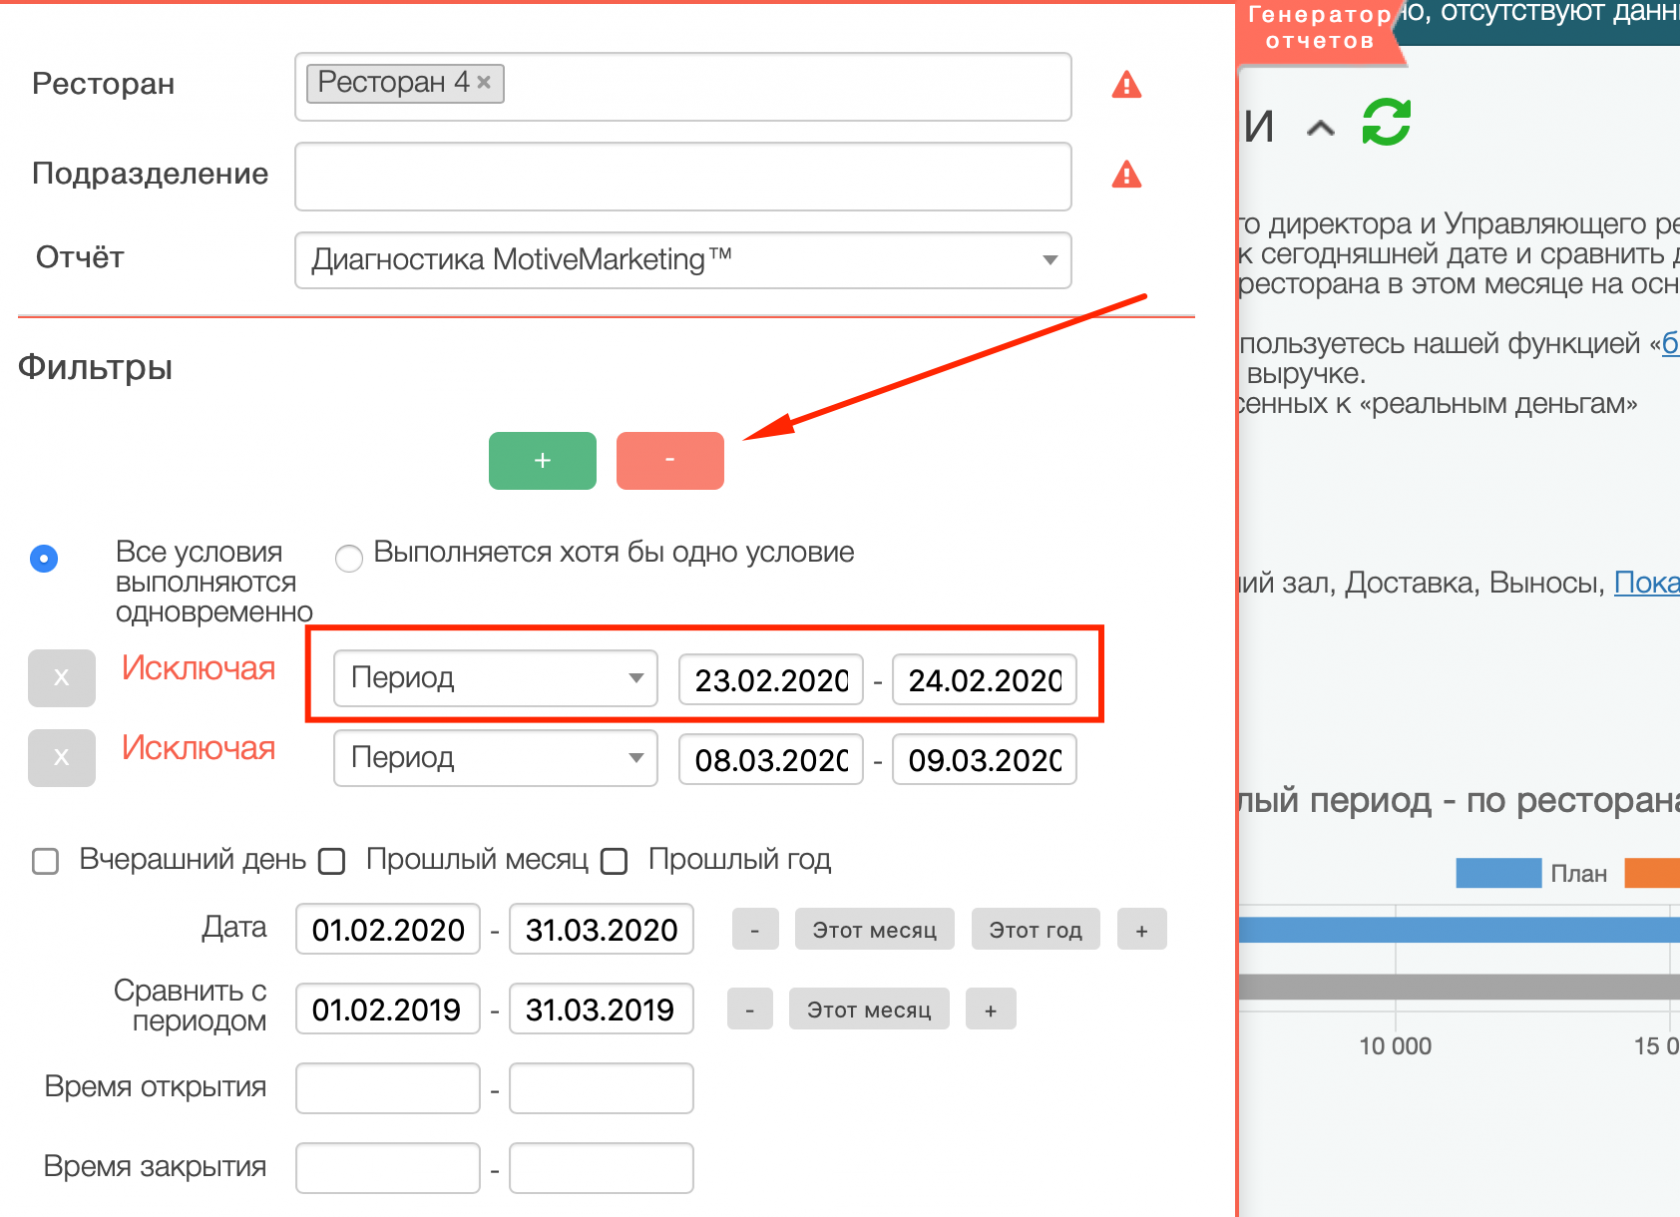
Task: Delete the second Исключая filter row
Action: coord(61,758)
